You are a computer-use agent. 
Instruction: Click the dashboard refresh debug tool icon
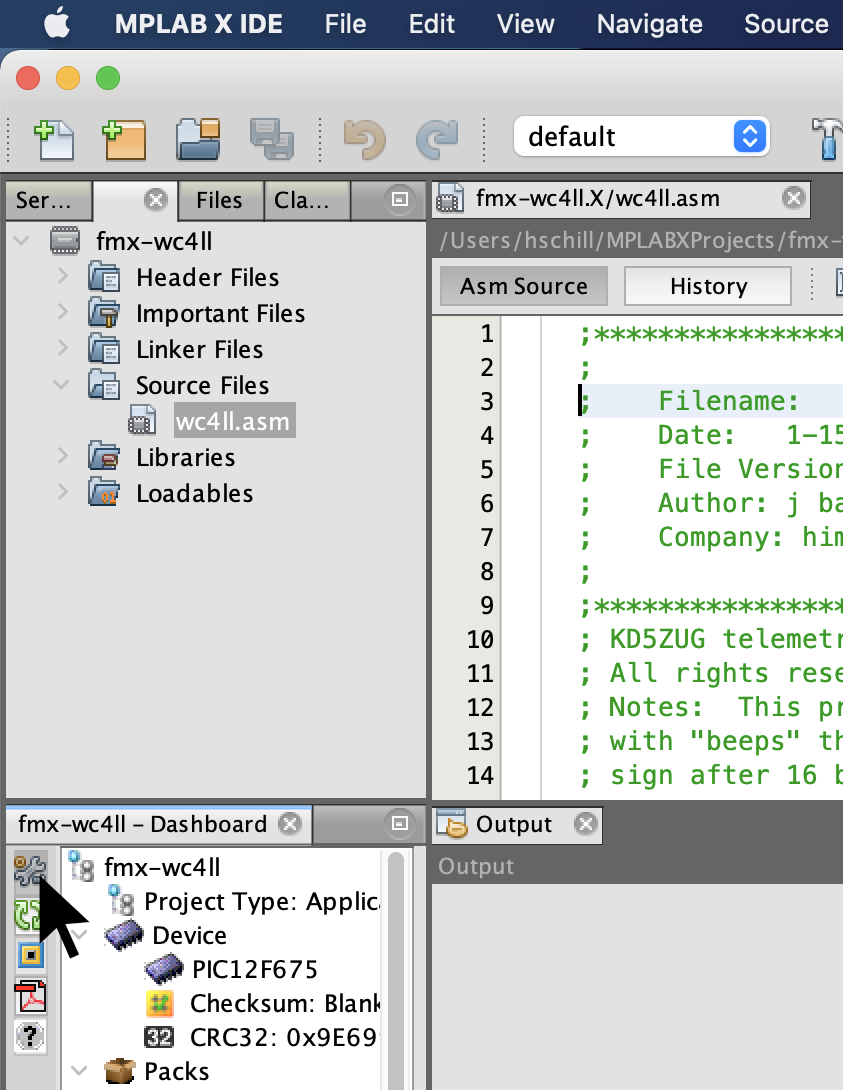coord(30,913)
